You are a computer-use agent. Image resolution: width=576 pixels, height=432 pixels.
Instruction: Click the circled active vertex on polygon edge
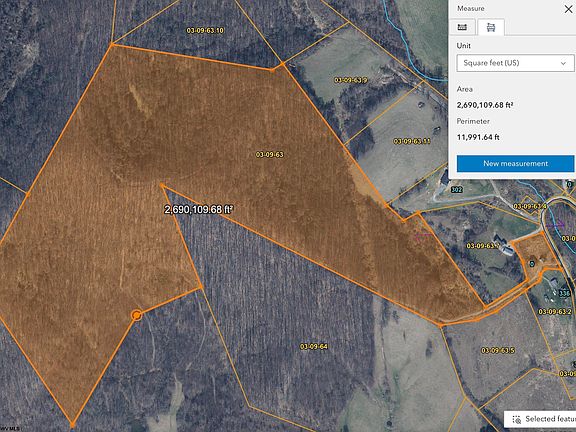click(137, 315)
